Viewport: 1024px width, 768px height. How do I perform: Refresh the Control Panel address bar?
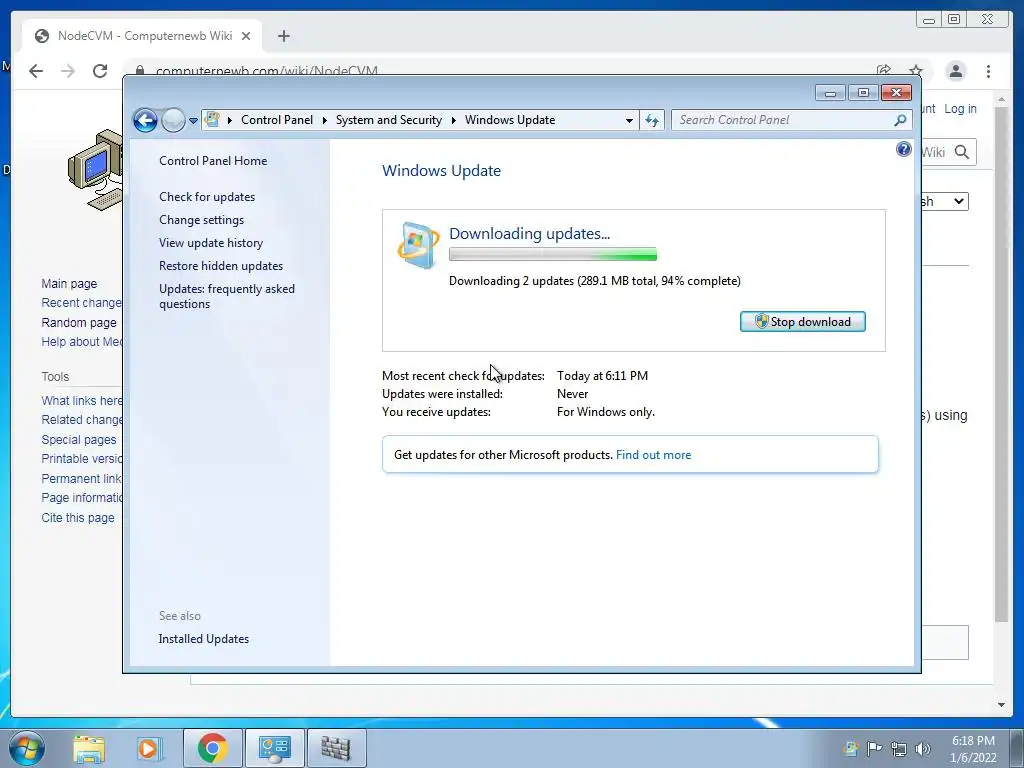point(652,120)
